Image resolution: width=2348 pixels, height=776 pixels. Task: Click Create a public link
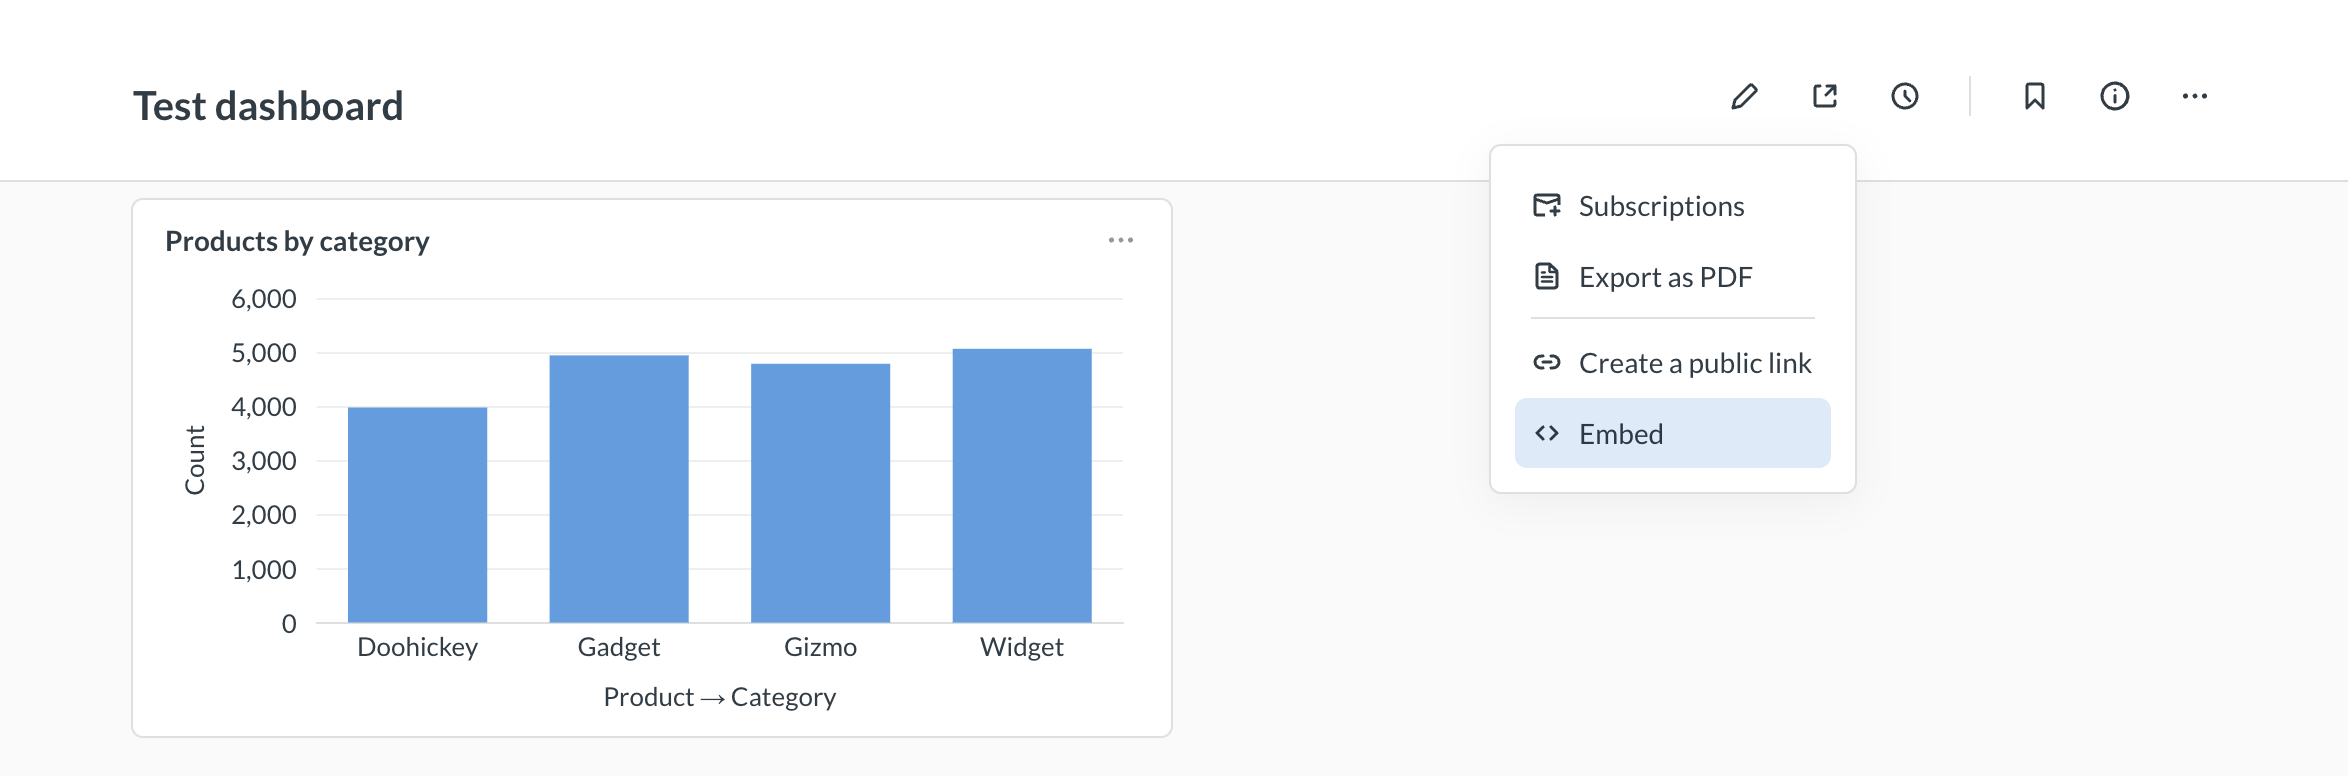[1695, 363]
